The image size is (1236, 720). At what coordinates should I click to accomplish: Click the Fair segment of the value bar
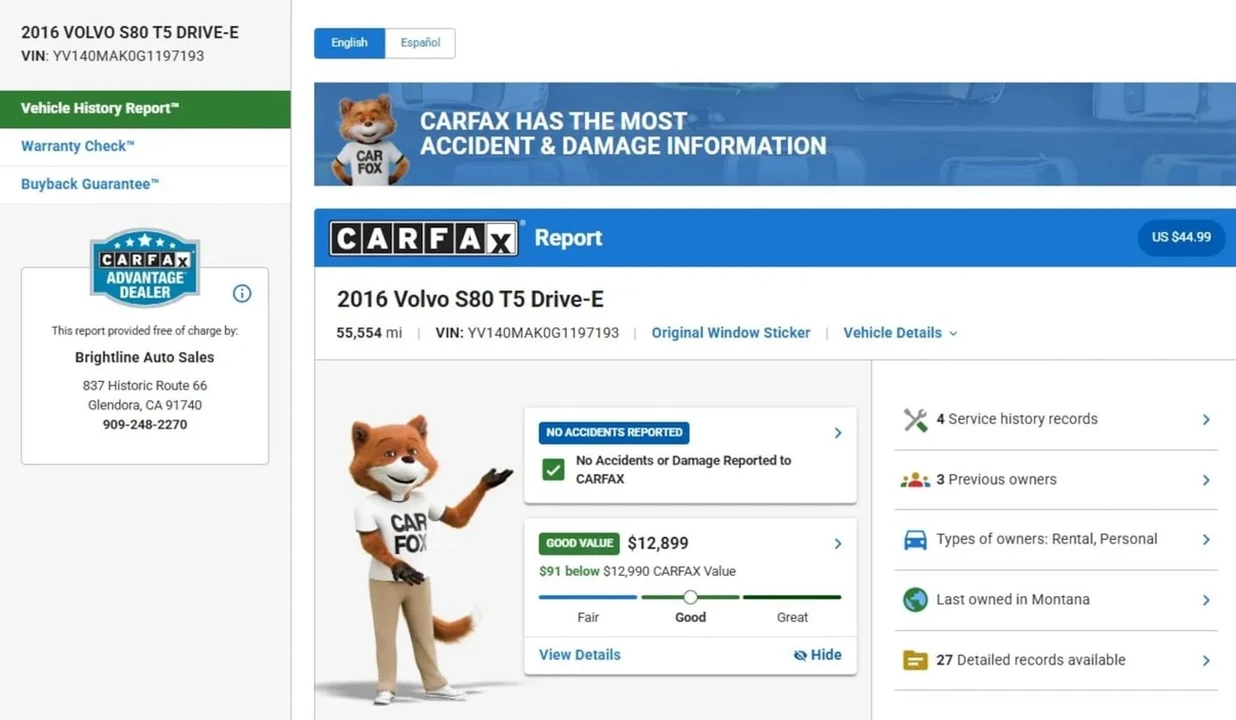588,597
